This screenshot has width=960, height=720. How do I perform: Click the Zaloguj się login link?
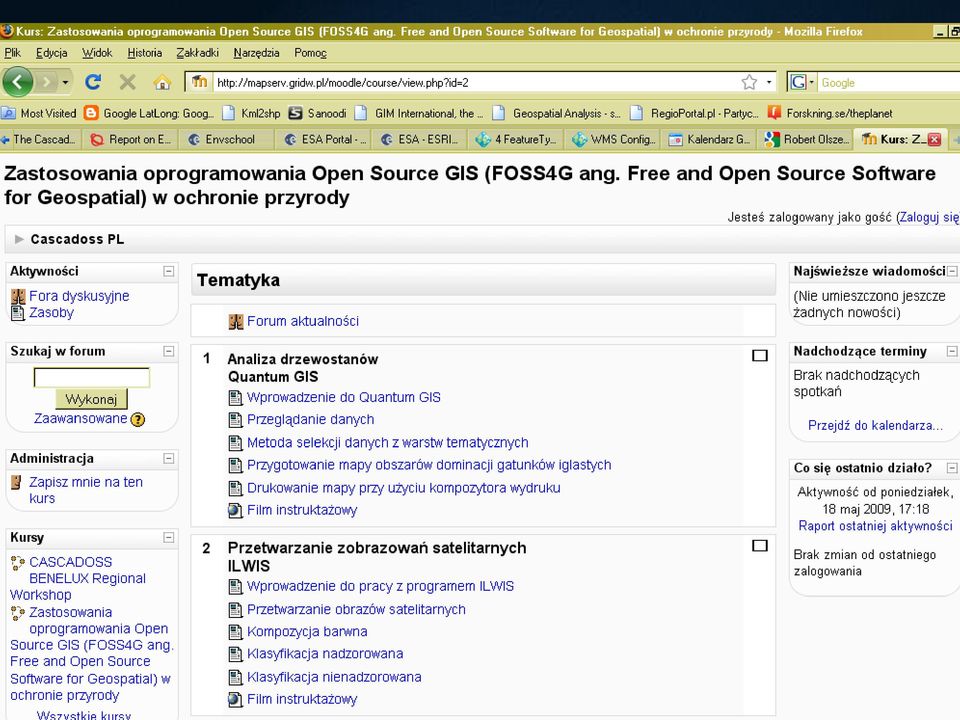(929, 217)
